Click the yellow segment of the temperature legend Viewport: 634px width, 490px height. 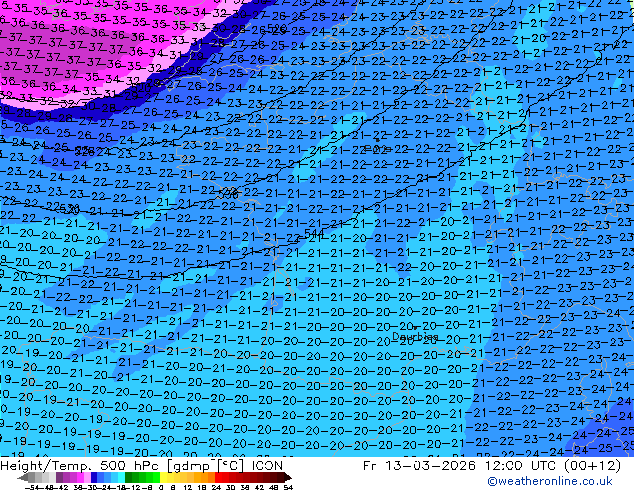click(x=163, y=478)
